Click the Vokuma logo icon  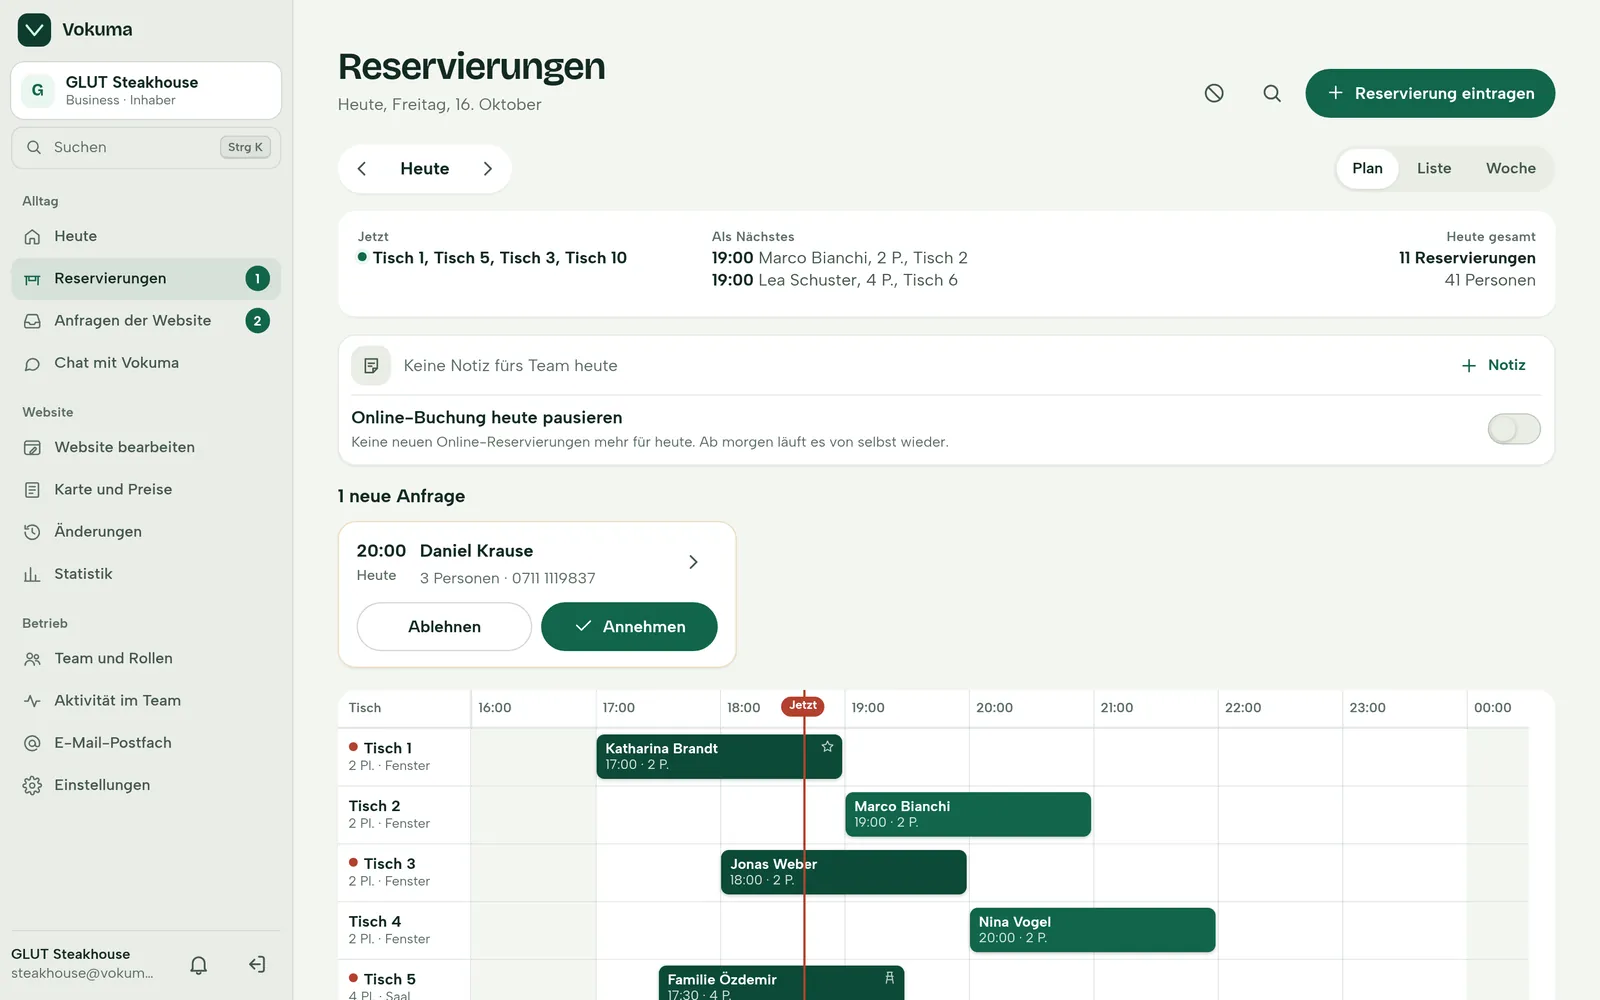click(x=34, y=30)
